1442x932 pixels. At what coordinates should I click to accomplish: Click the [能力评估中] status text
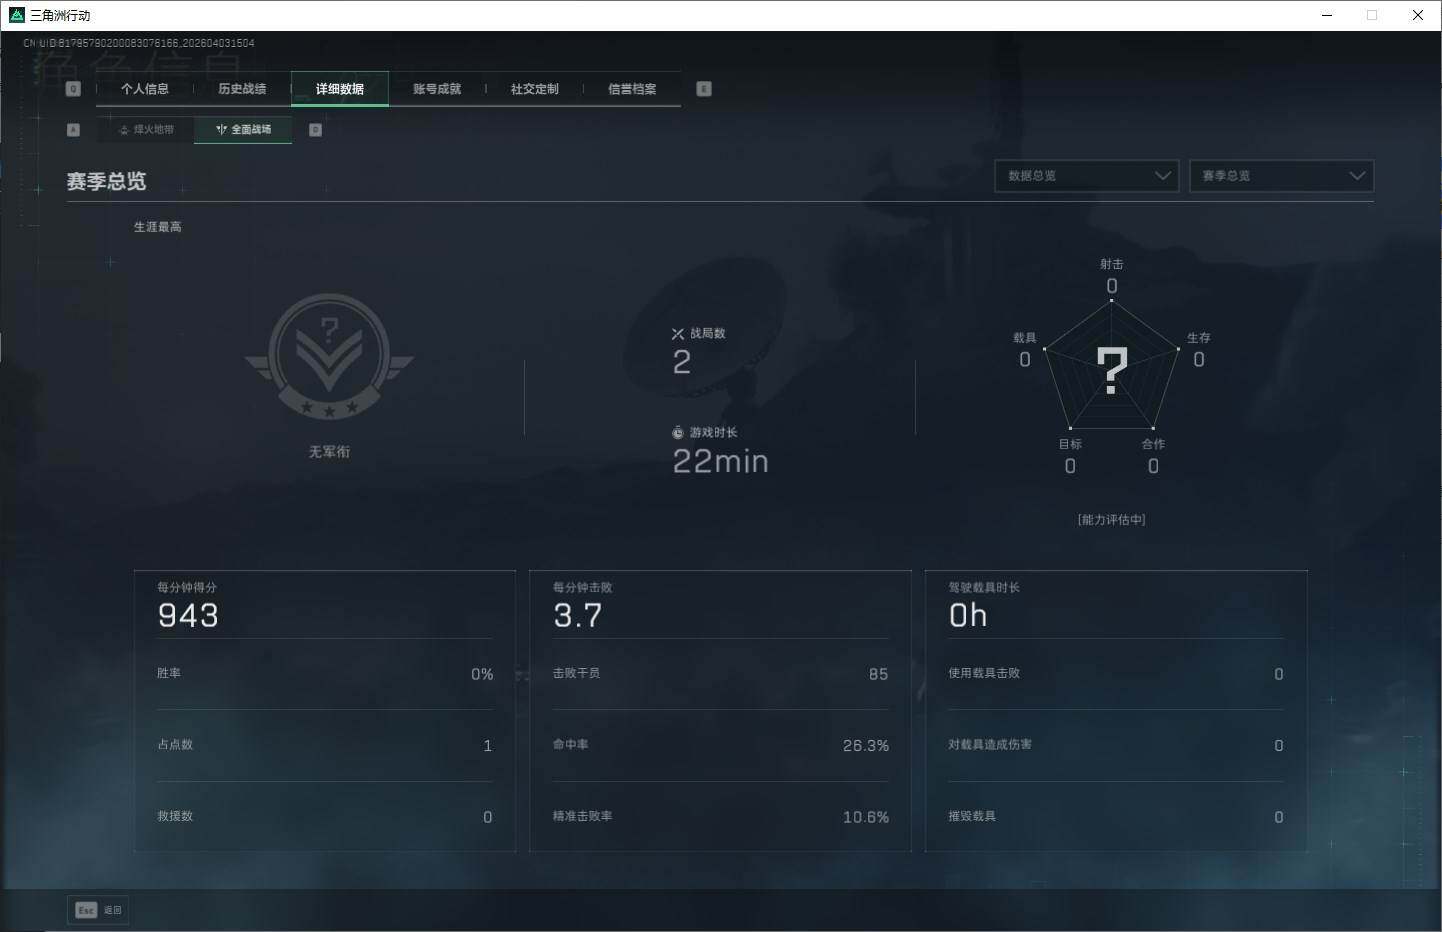click(1112, 520)
